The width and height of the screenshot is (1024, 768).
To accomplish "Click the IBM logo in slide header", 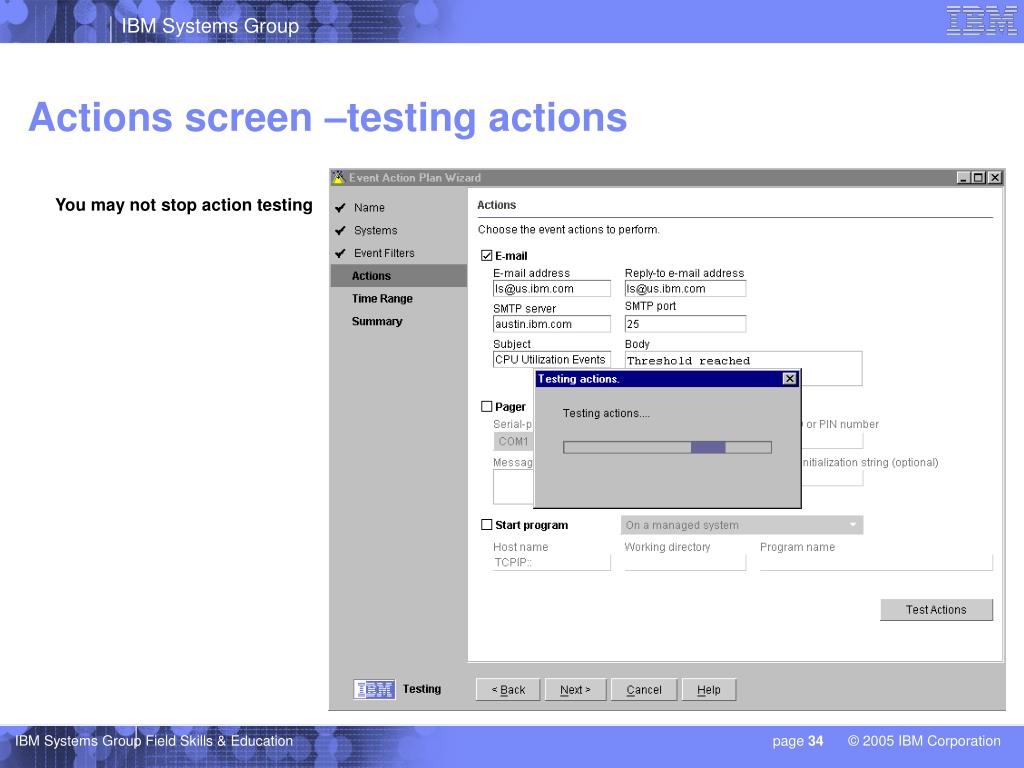I will tap(981, 21).
